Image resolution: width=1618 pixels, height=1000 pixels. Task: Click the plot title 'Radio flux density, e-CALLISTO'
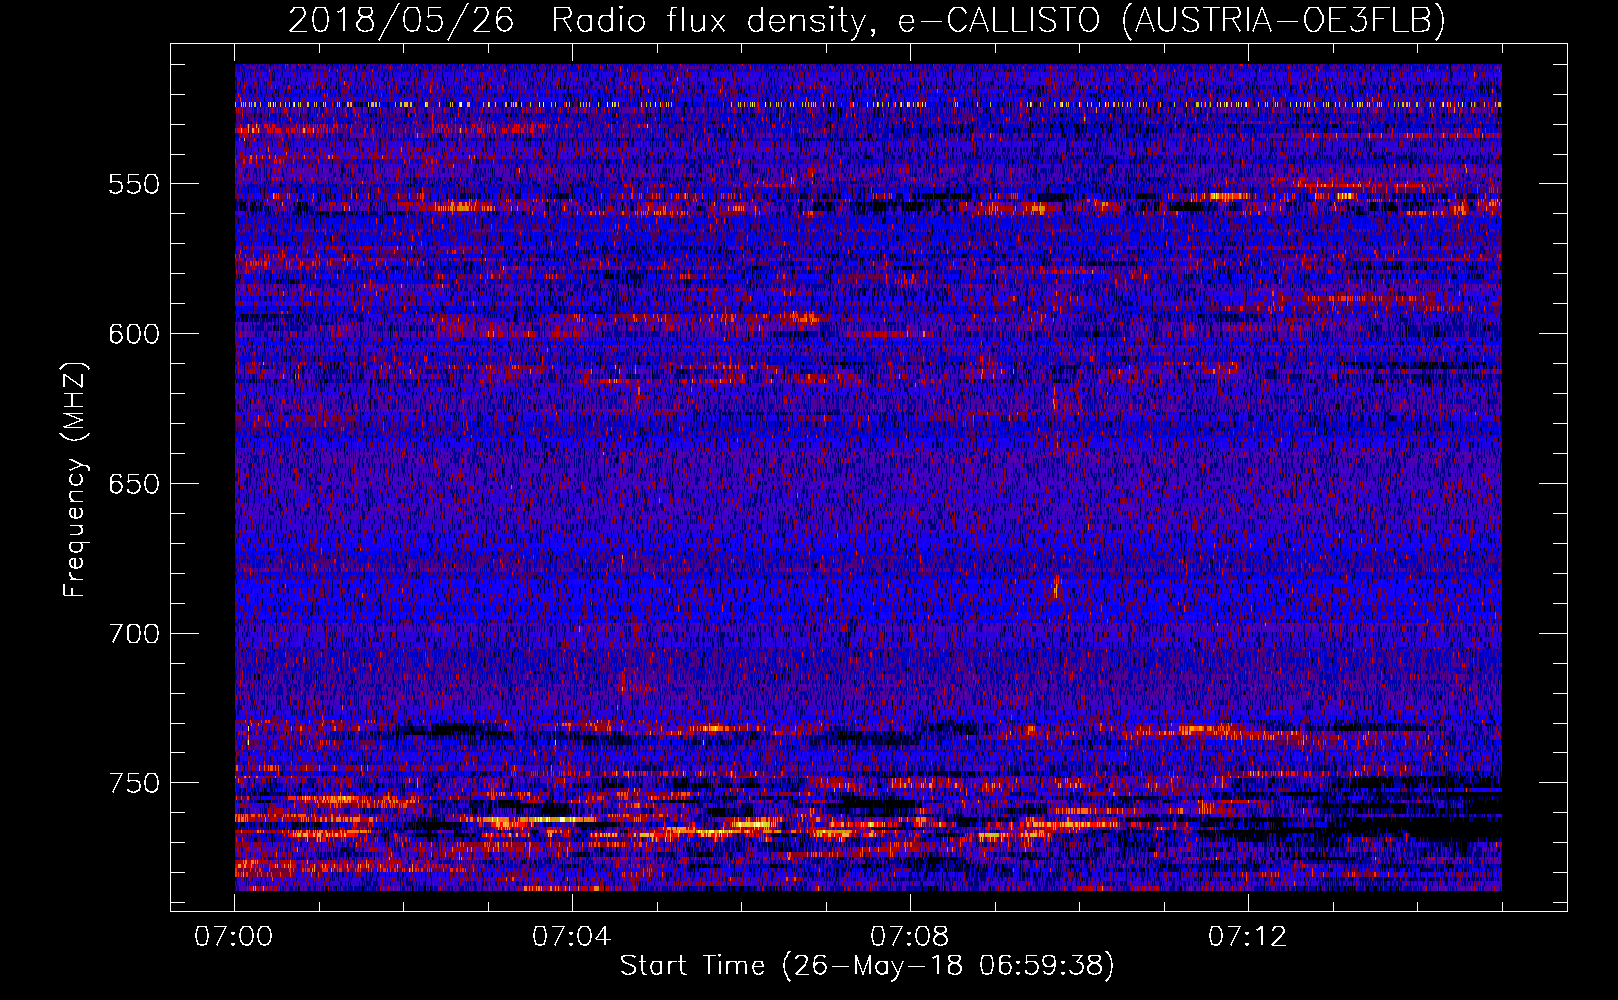826,20
